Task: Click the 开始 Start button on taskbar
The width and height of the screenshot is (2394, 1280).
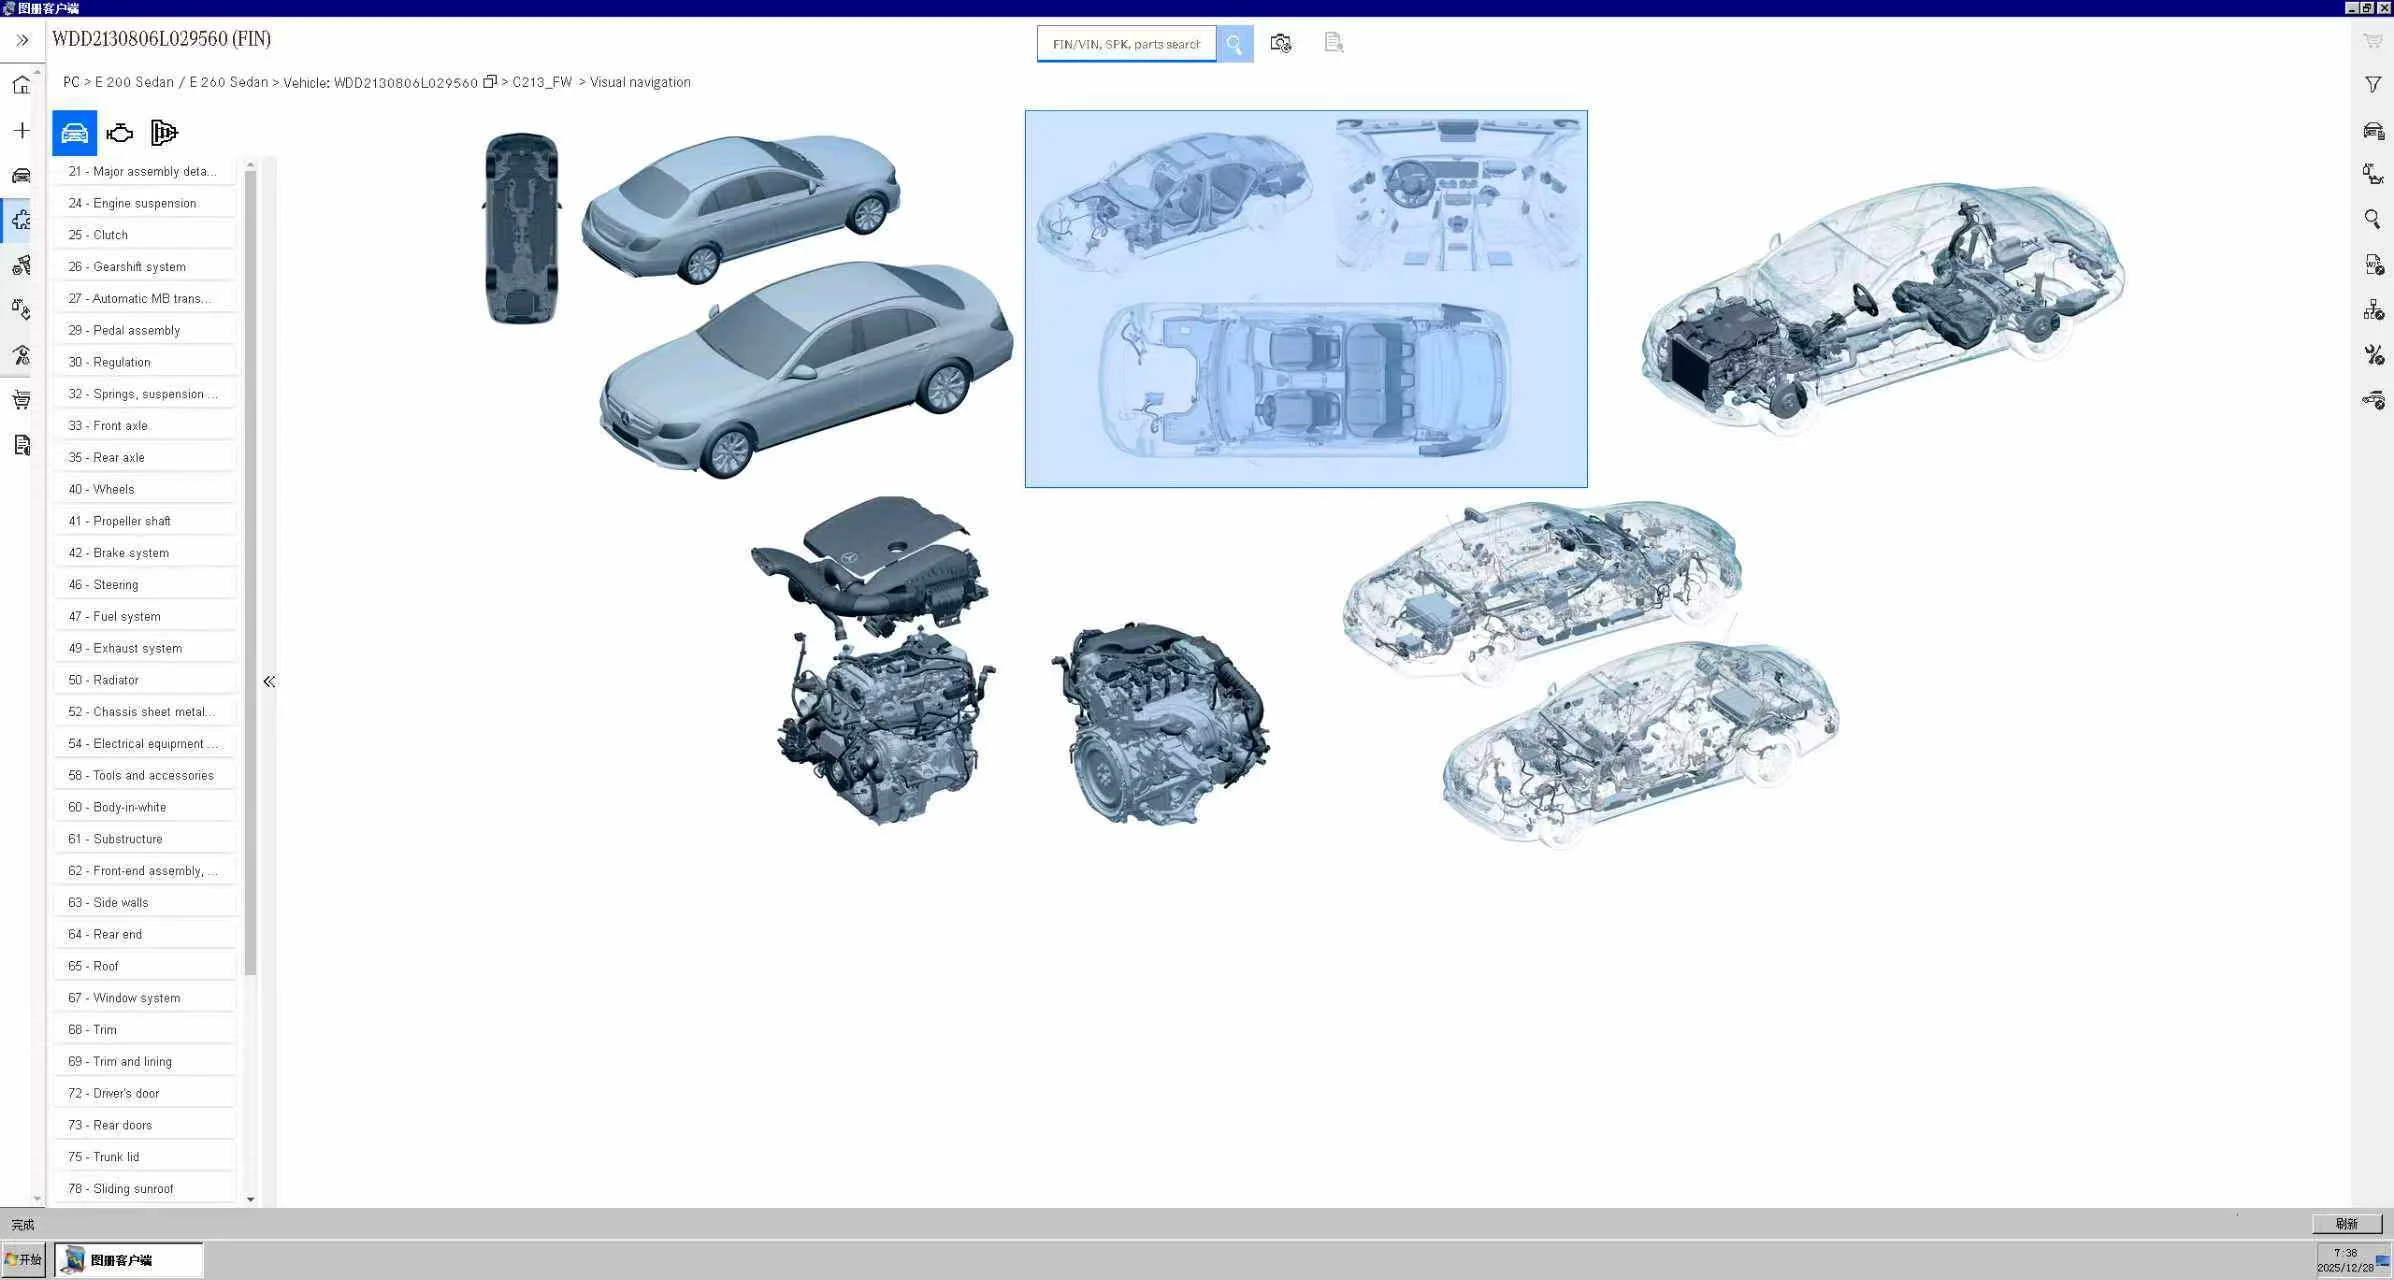Action: (23, 1259)
